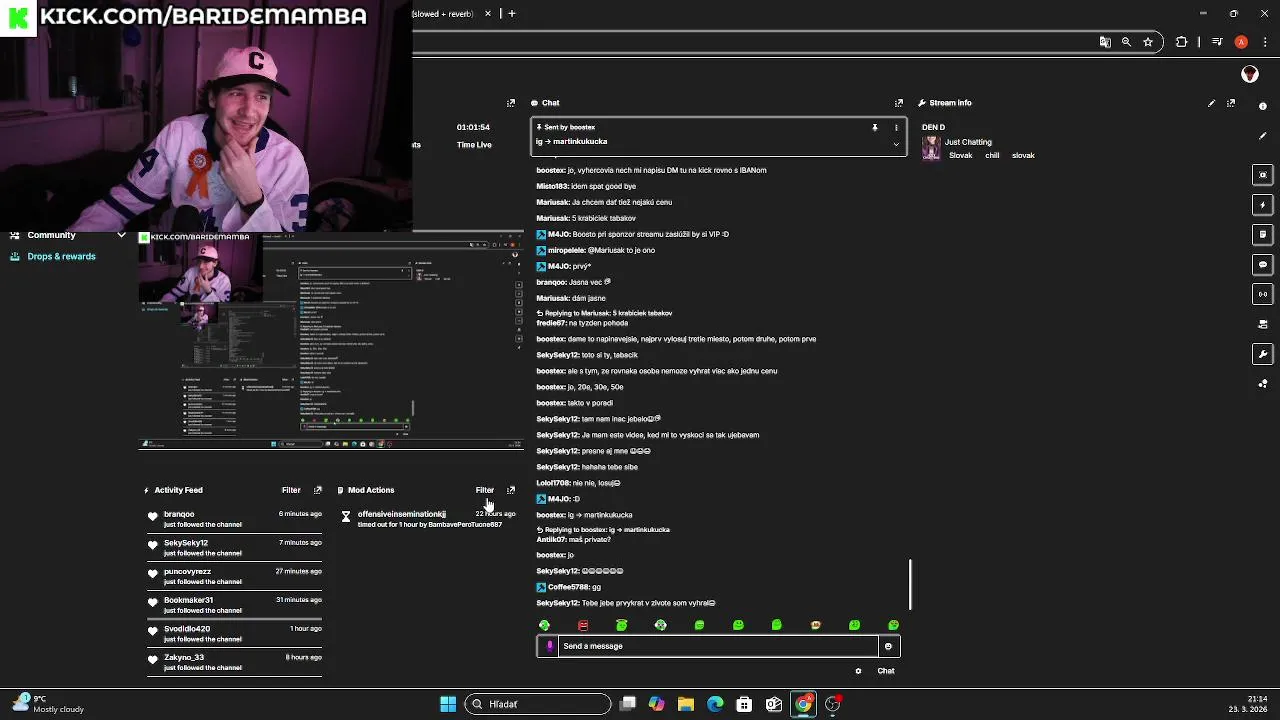This screenshot has width=1280, height=720.
Task: Open SekySeky12's follow activity entry
Action: [x=235, y=548]
